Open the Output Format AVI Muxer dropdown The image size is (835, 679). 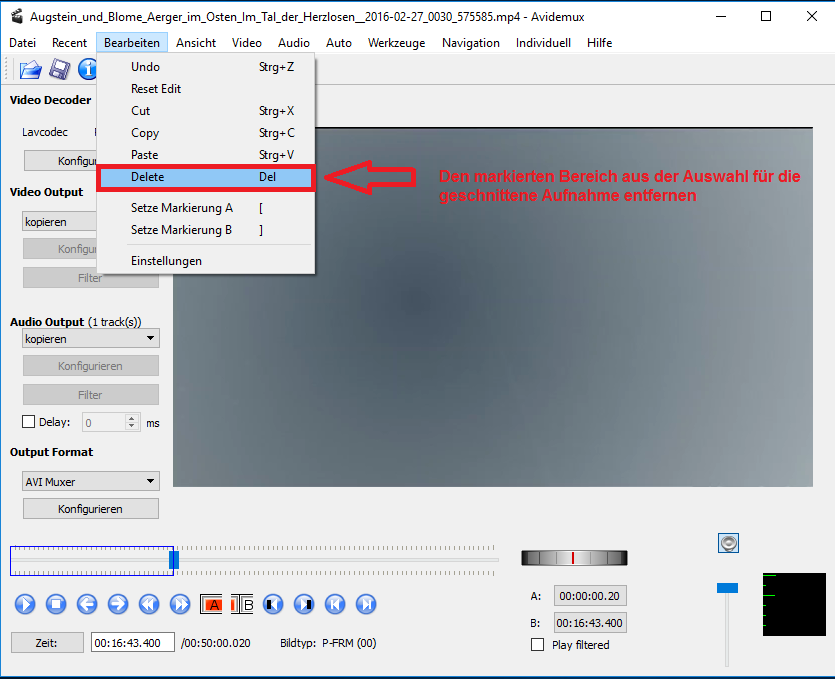[90, 482]
